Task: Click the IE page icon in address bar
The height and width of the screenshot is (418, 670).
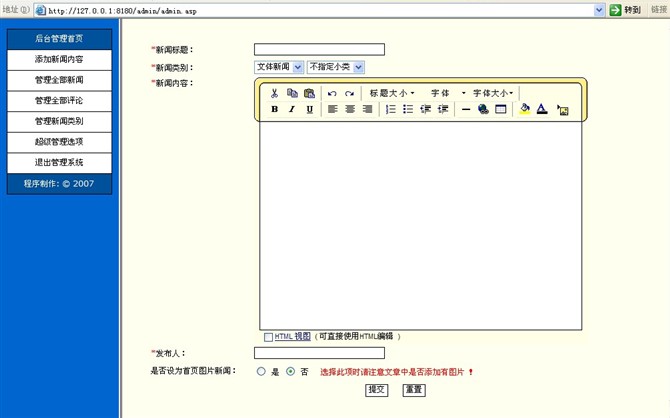Action: [x=41, y=10]
